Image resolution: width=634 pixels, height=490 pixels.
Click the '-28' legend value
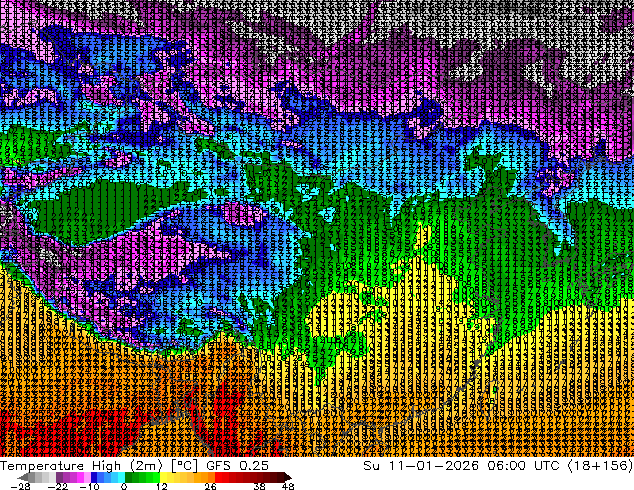pos(21,486)
